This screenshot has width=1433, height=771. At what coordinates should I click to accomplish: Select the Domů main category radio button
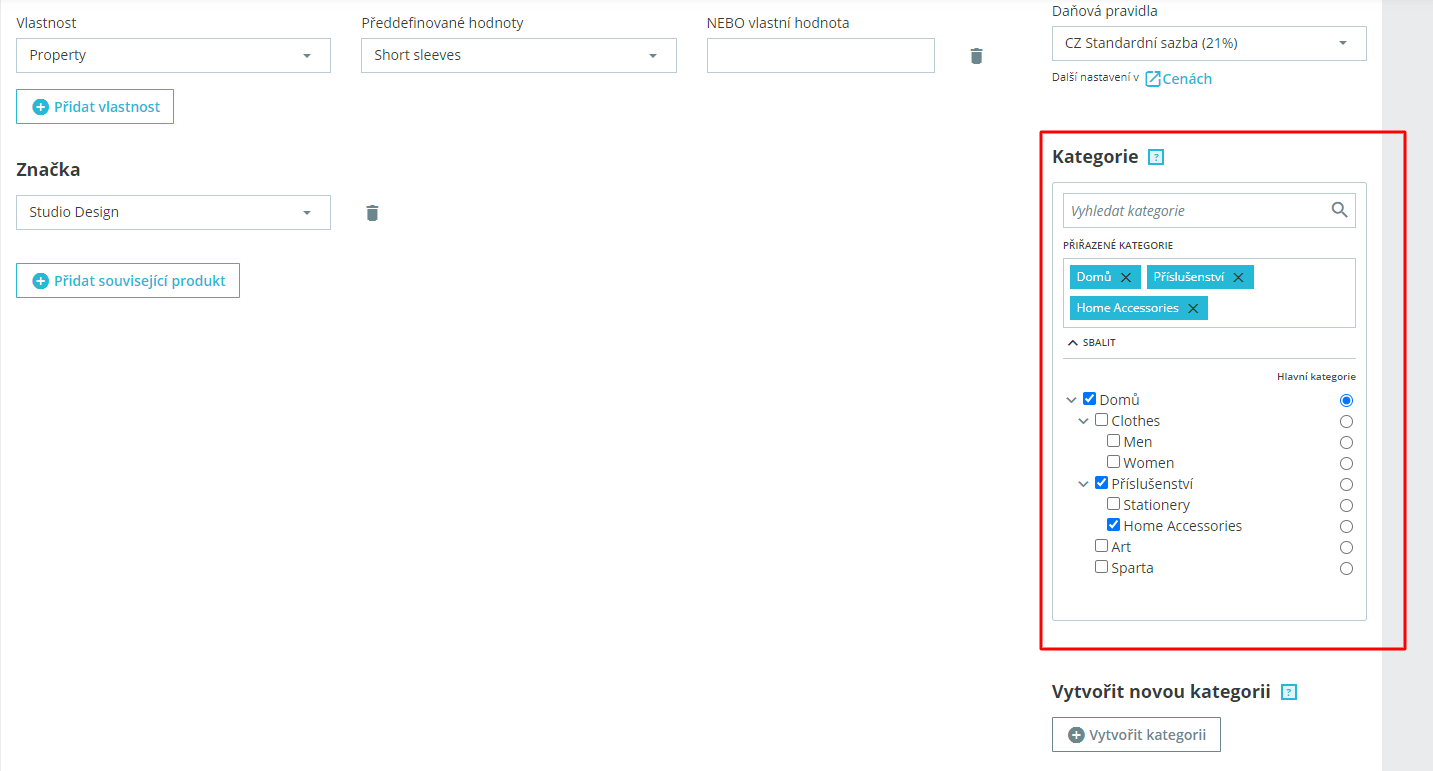[x=1346, y=400]
